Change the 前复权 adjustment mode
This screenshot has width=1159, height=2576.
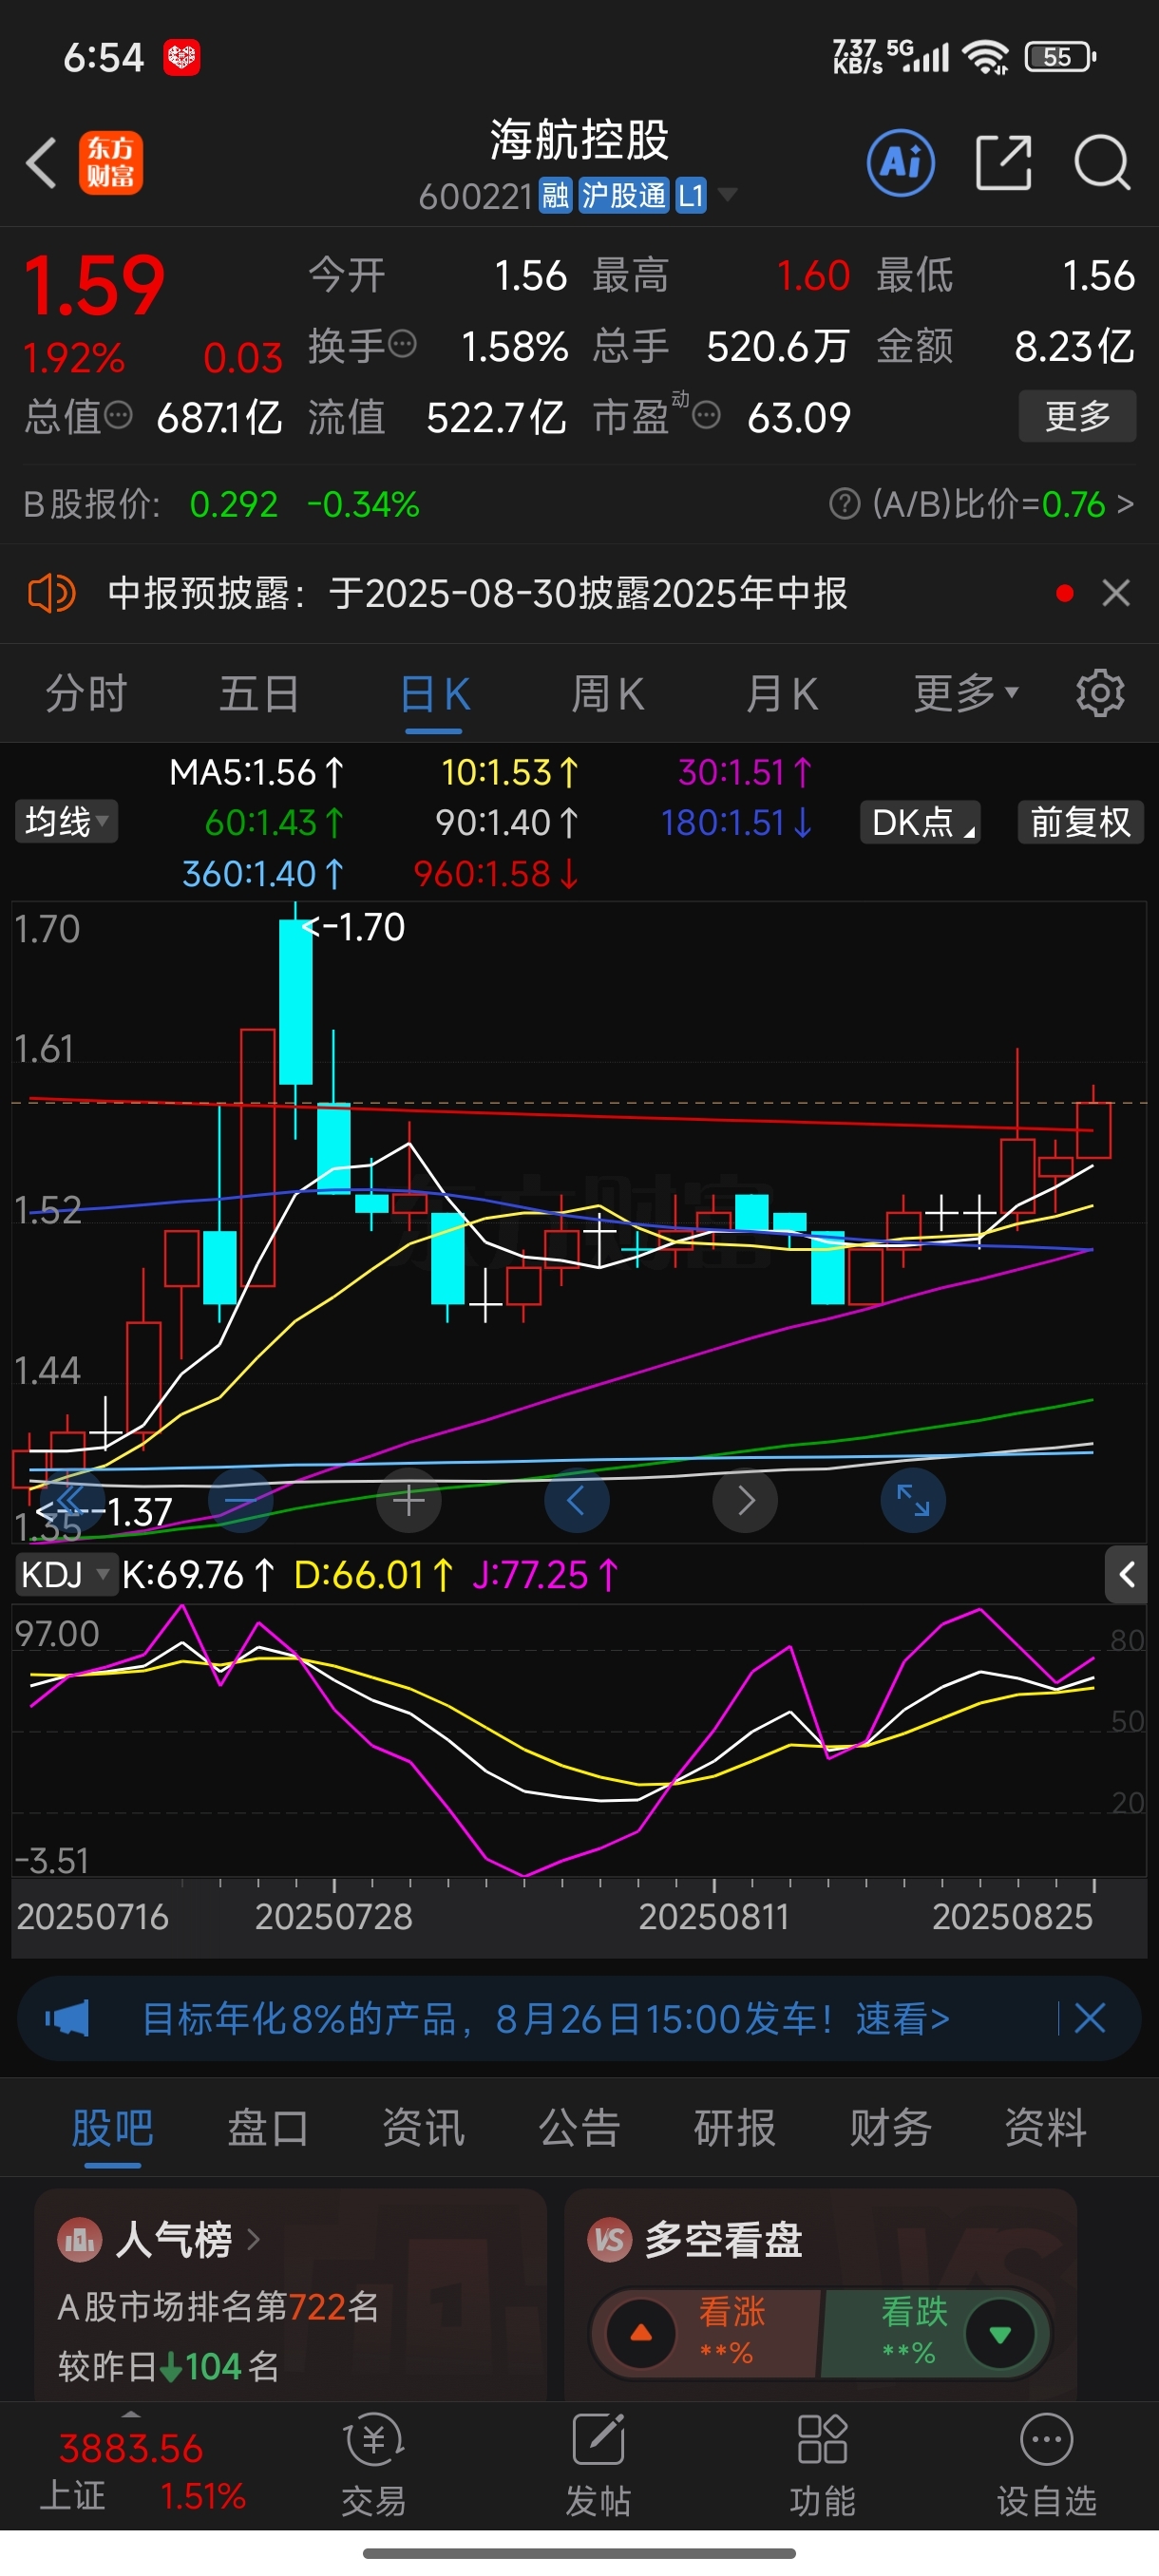[1081, 822]
